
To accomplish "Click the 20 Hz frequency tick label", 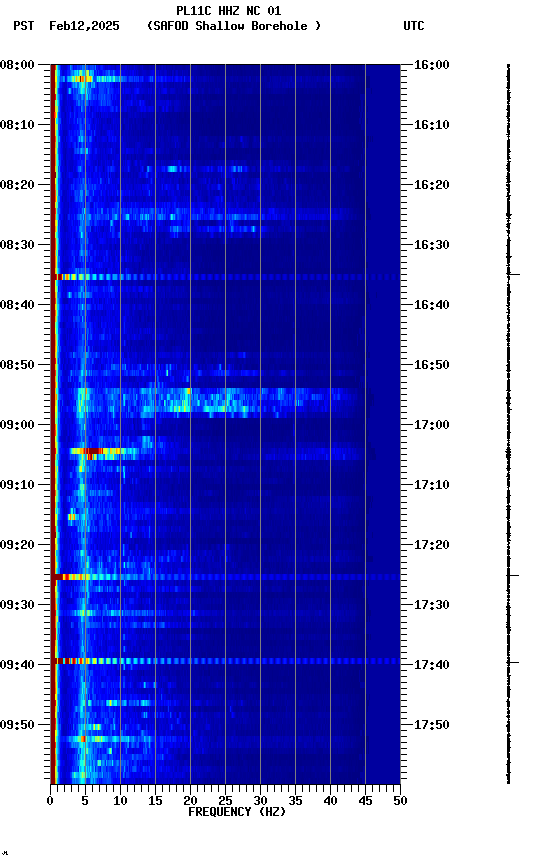I will click(190, 801).
